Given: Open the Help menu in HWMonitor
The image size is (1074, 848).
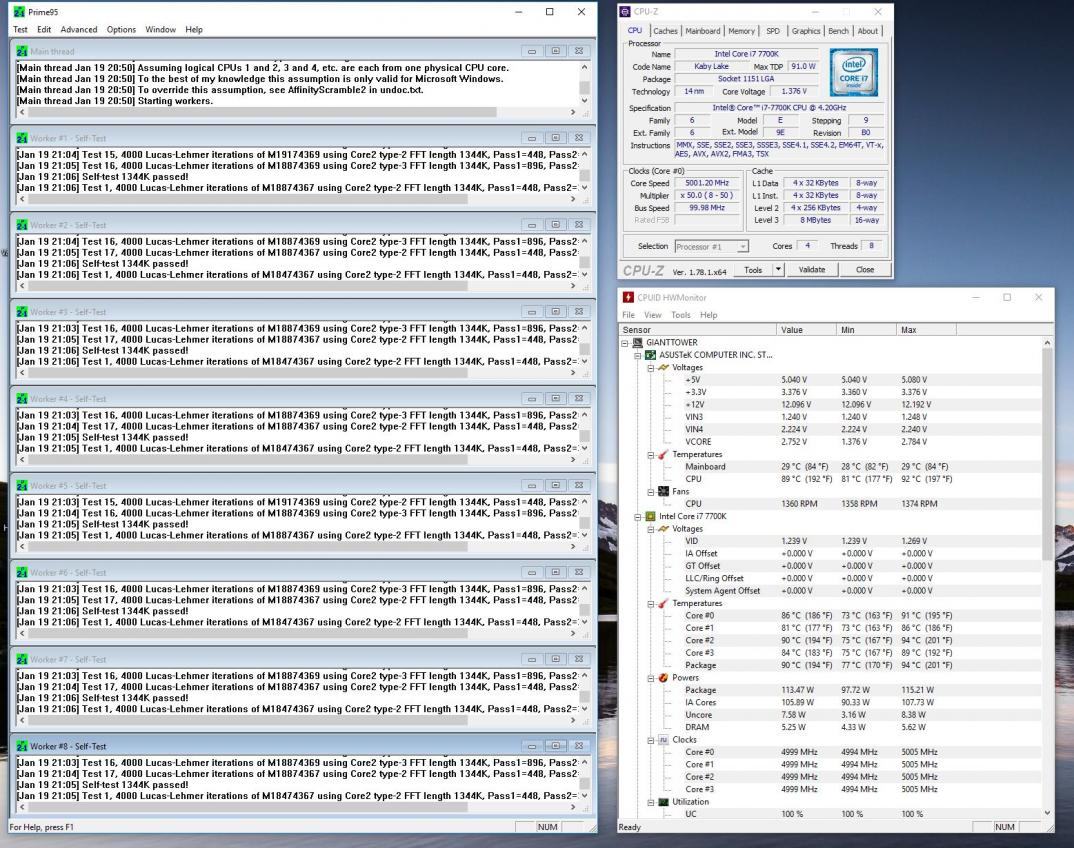Looking at the screenshot, I should 708,315.
